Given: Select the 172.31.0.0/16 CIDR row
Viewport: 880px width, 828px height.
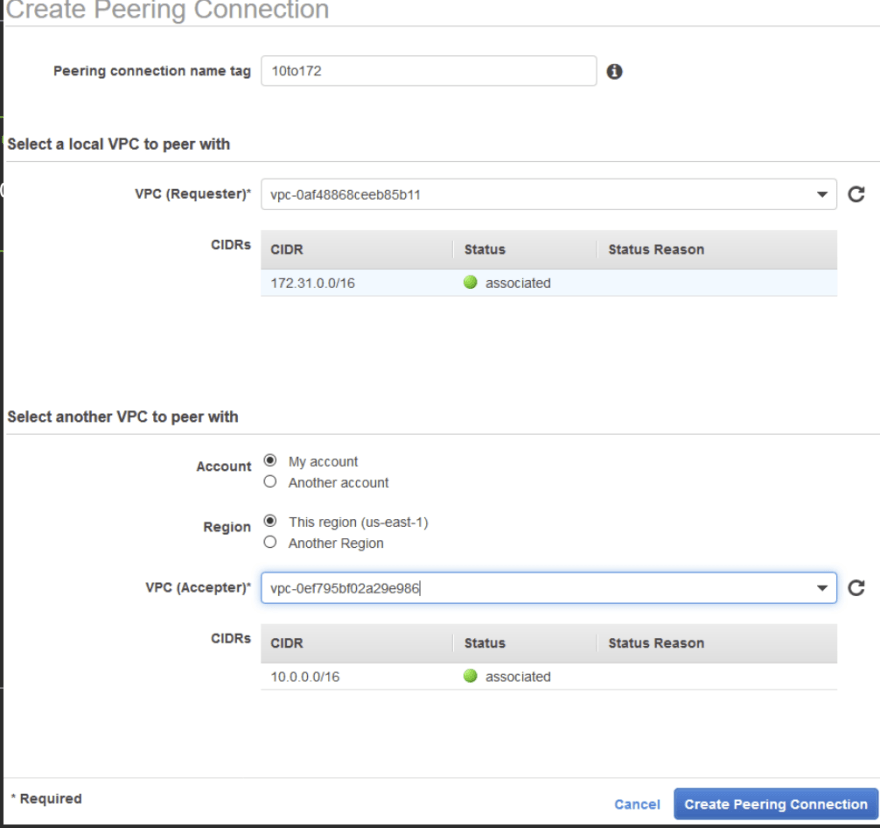Looking at the screenshot, I should click(549, 283).
